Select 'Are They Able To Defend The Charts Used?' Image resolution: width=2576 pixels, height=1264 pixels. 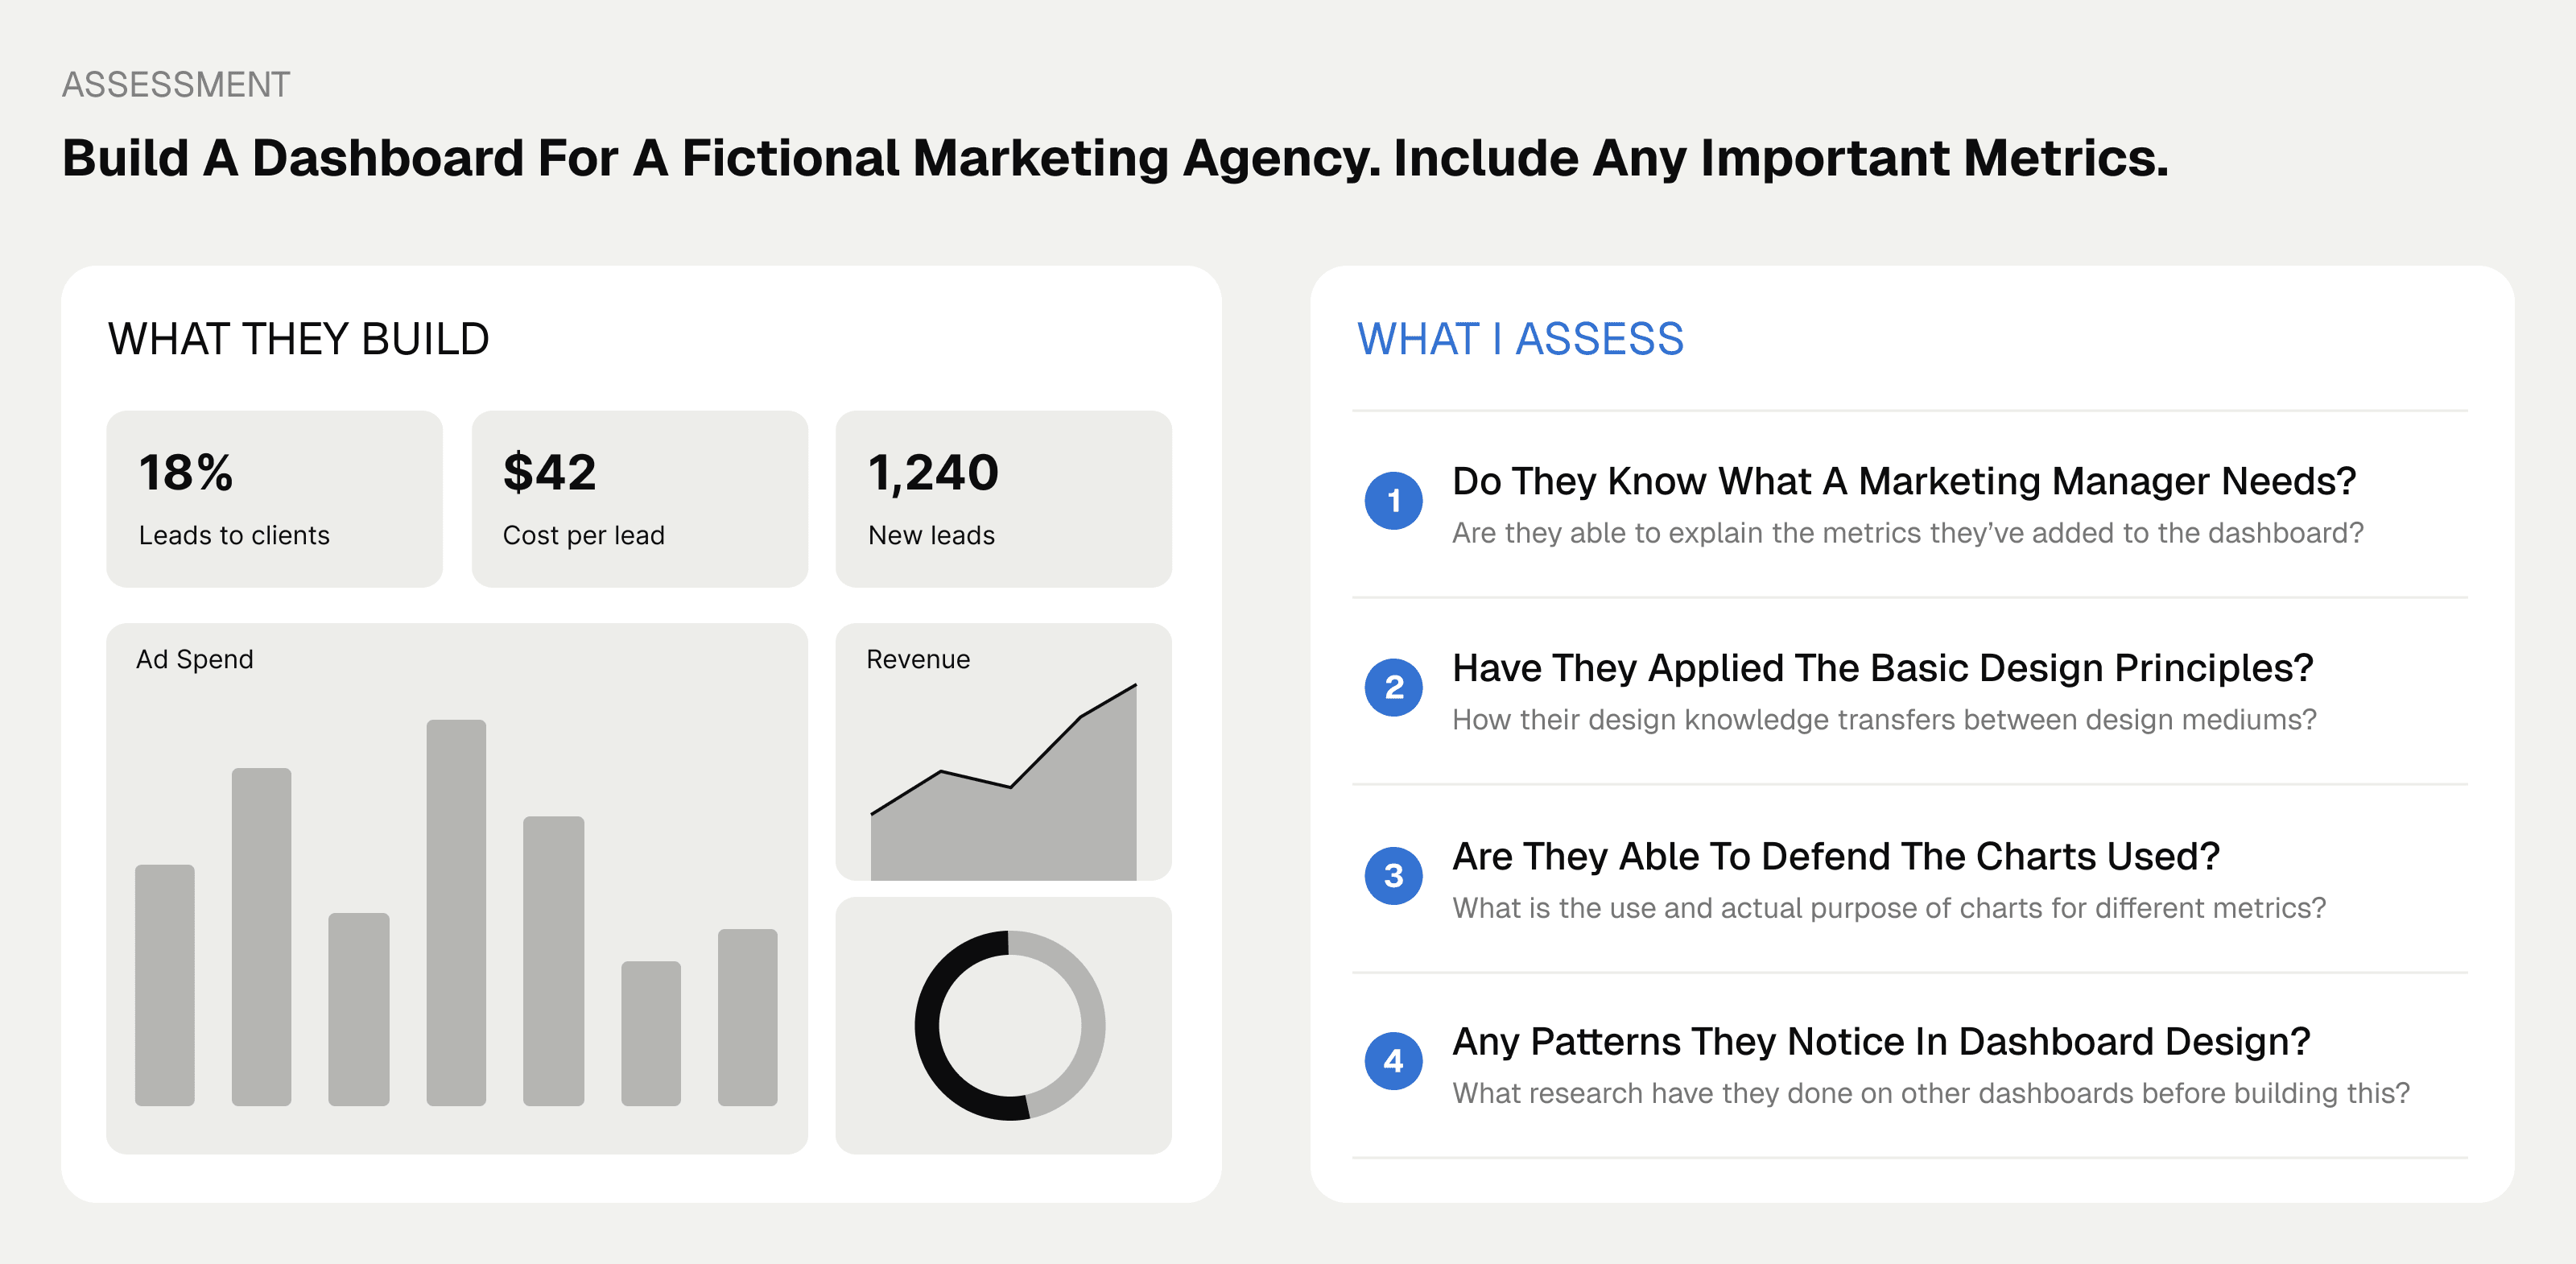point(1835,856)
